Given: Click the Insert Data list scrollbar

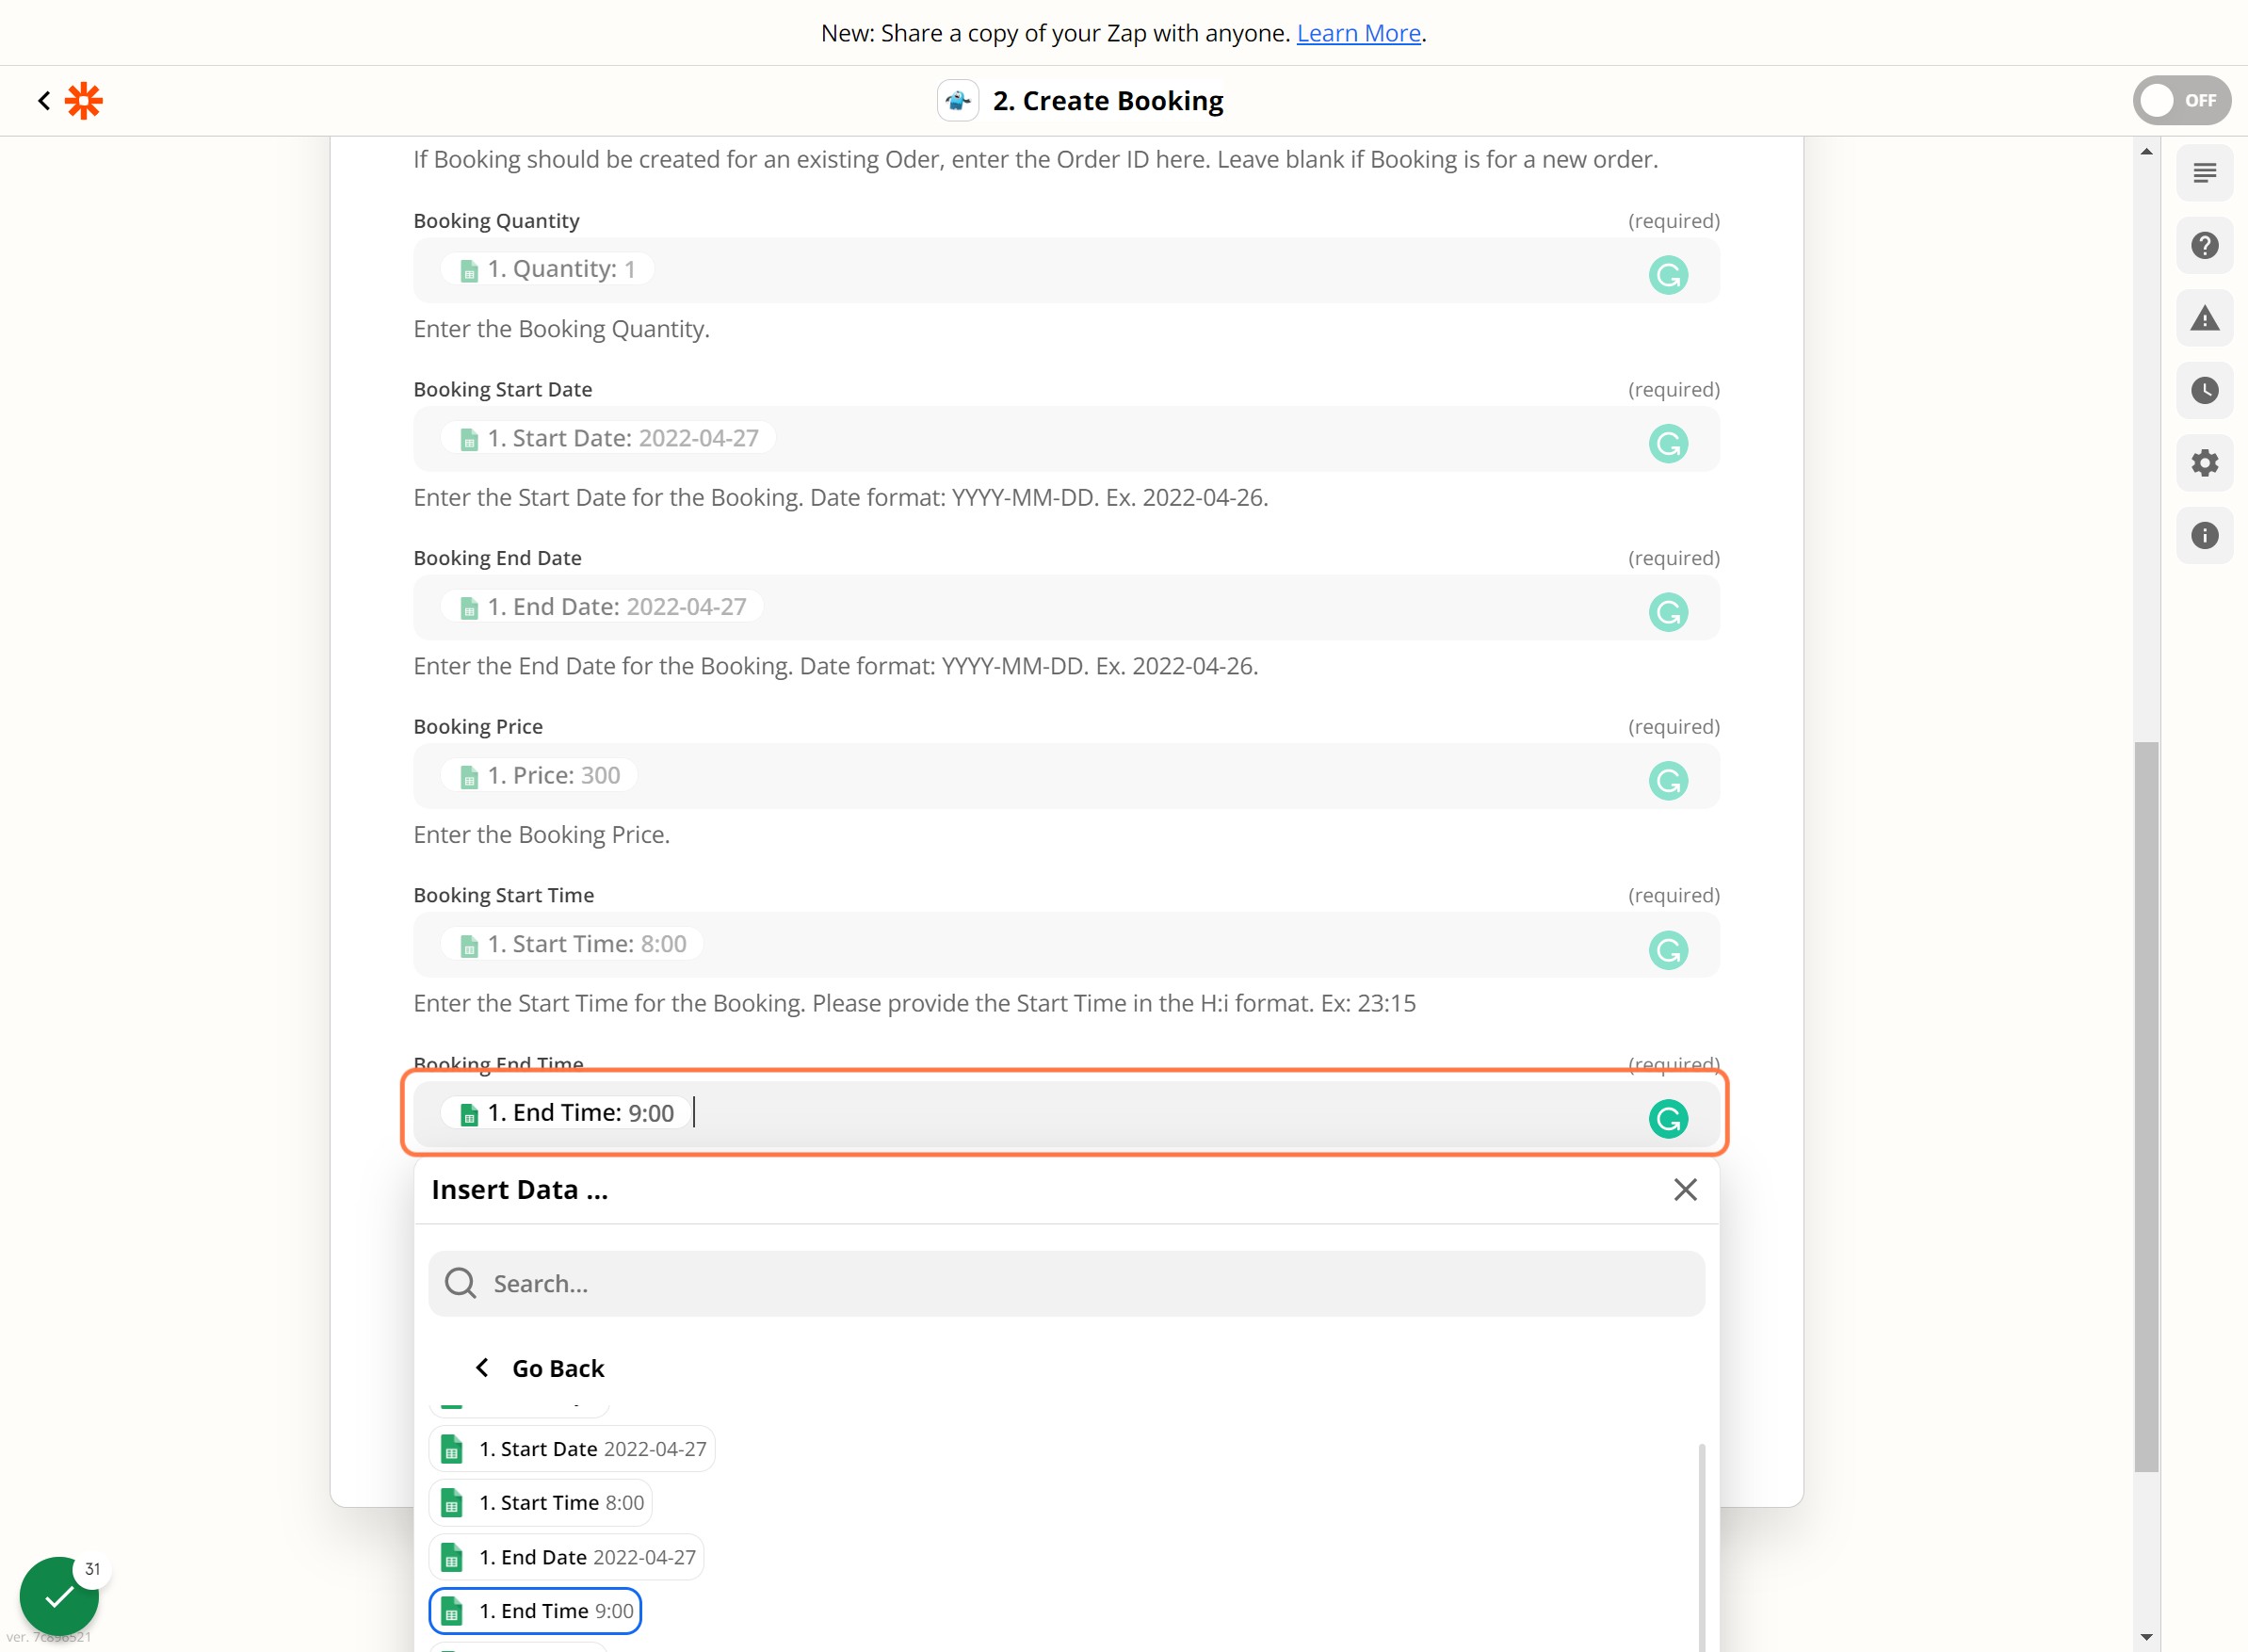Looking at the screenshot, I should click(1701, 1547).
